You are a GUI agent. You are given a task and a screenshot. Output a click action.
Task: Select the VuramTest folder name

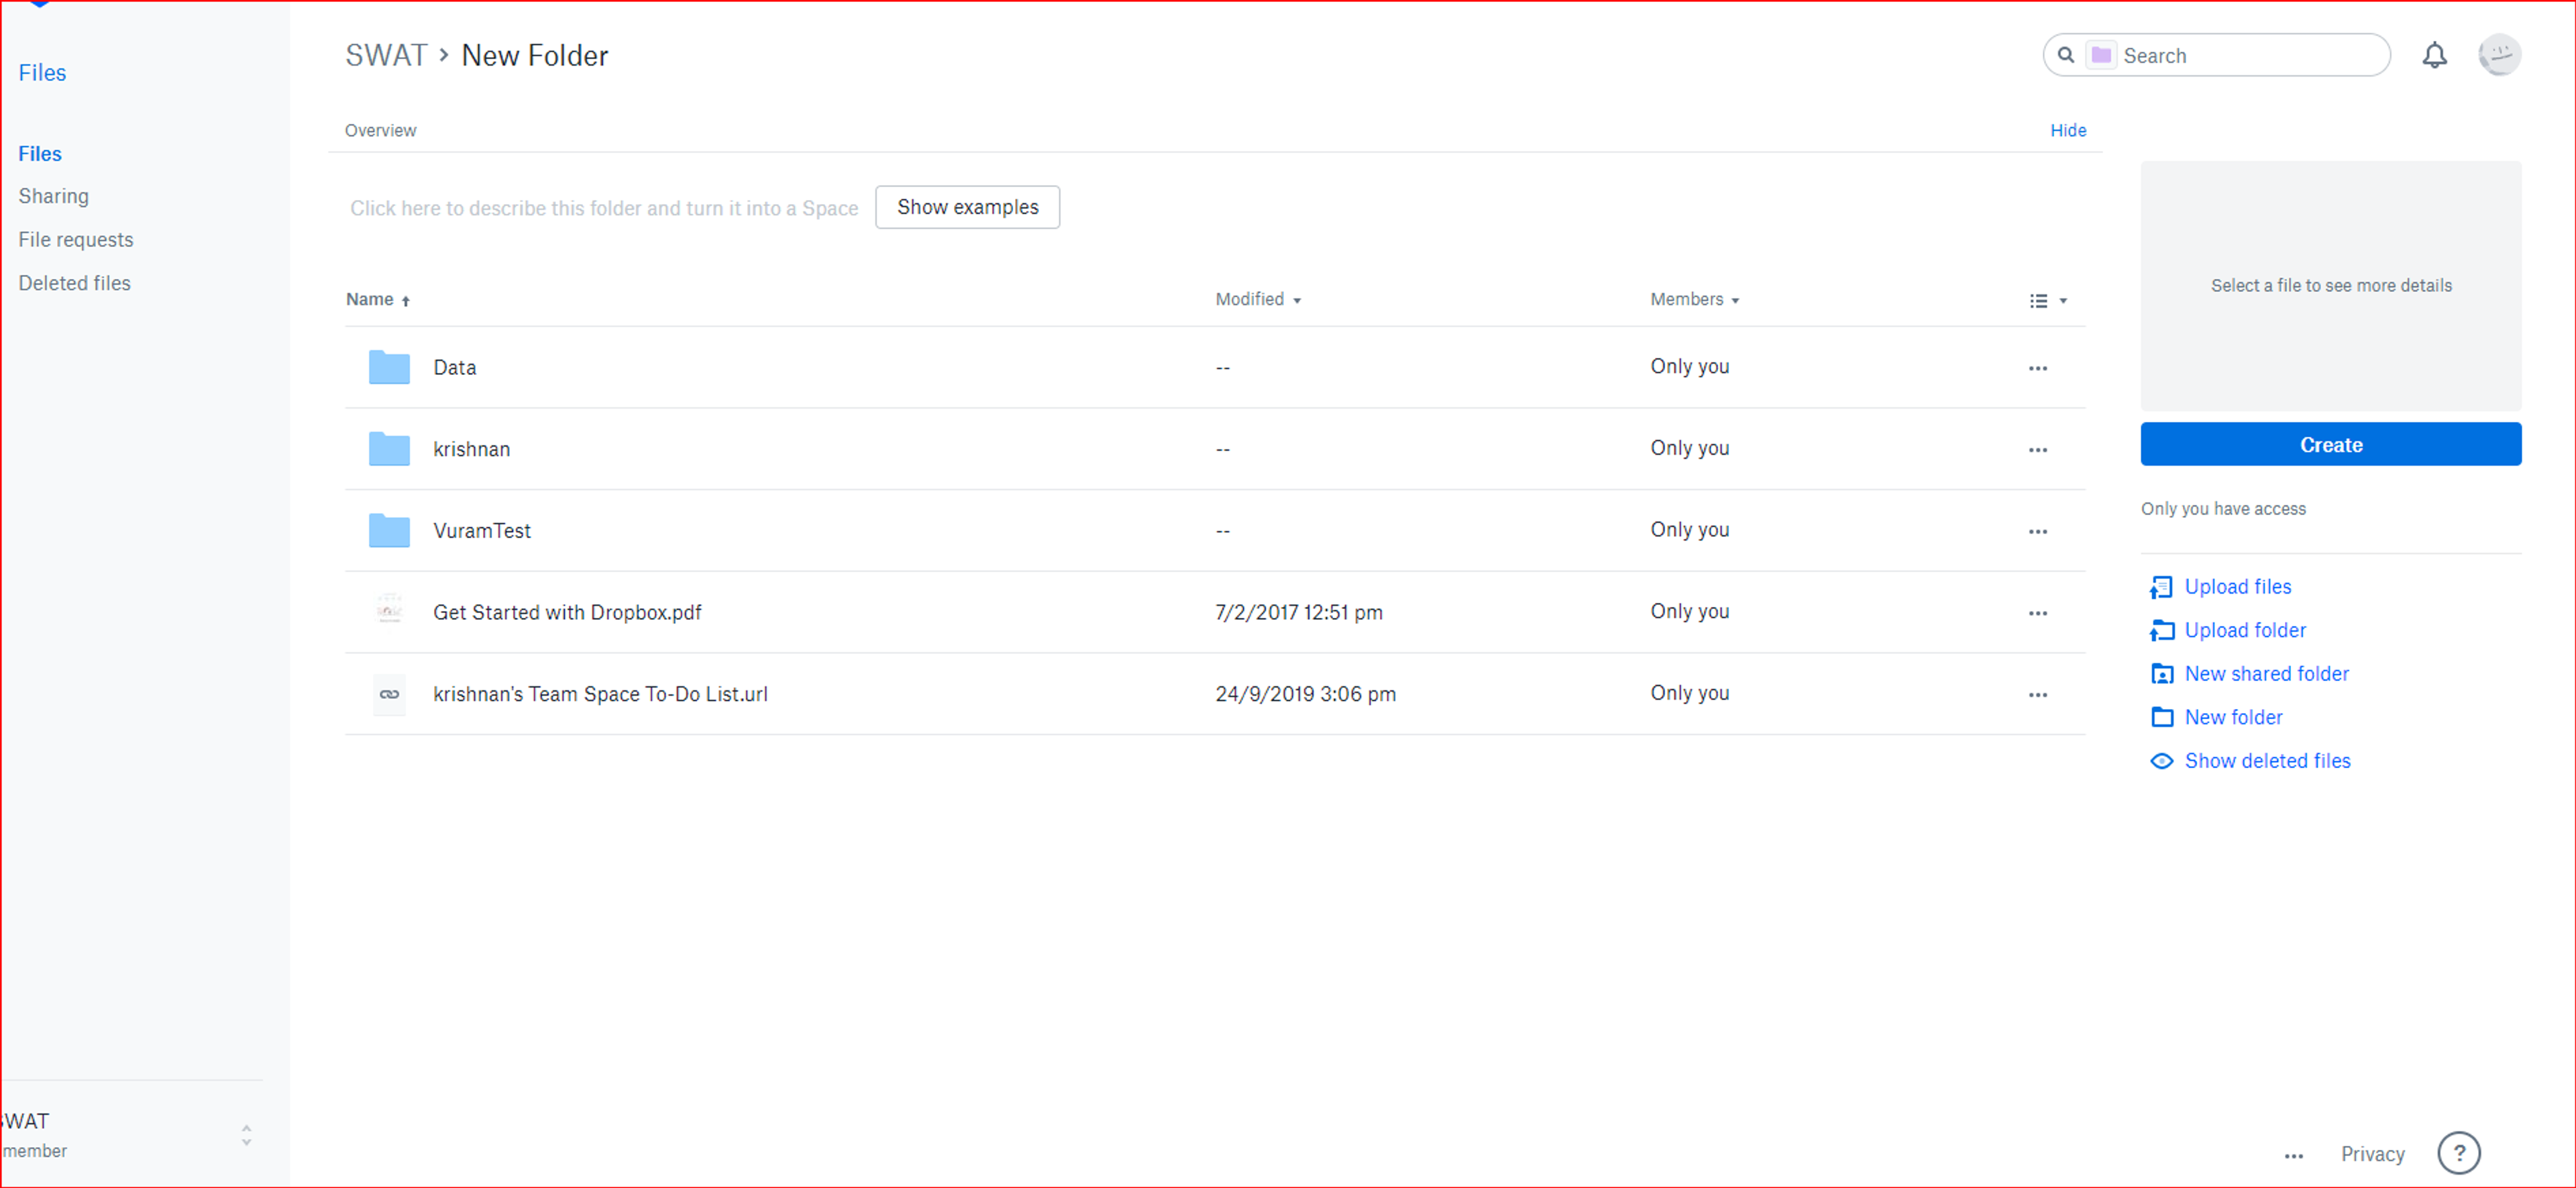[481, 530]
